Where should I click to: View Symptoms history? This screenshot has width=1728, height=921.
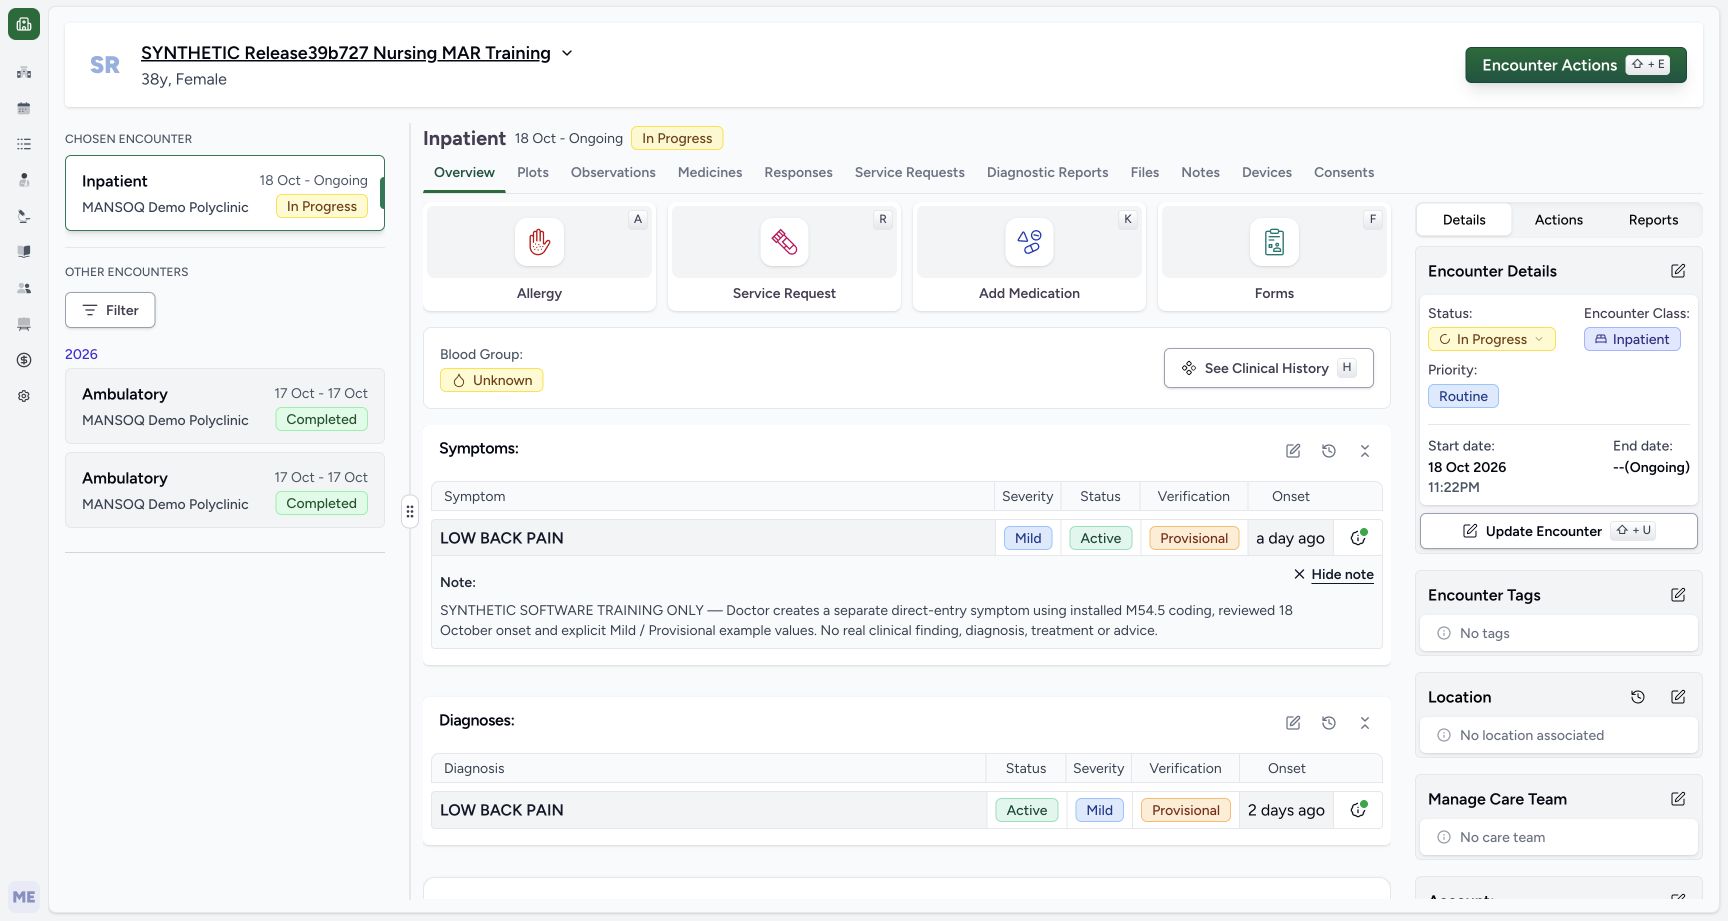(x=1329, y=451)
